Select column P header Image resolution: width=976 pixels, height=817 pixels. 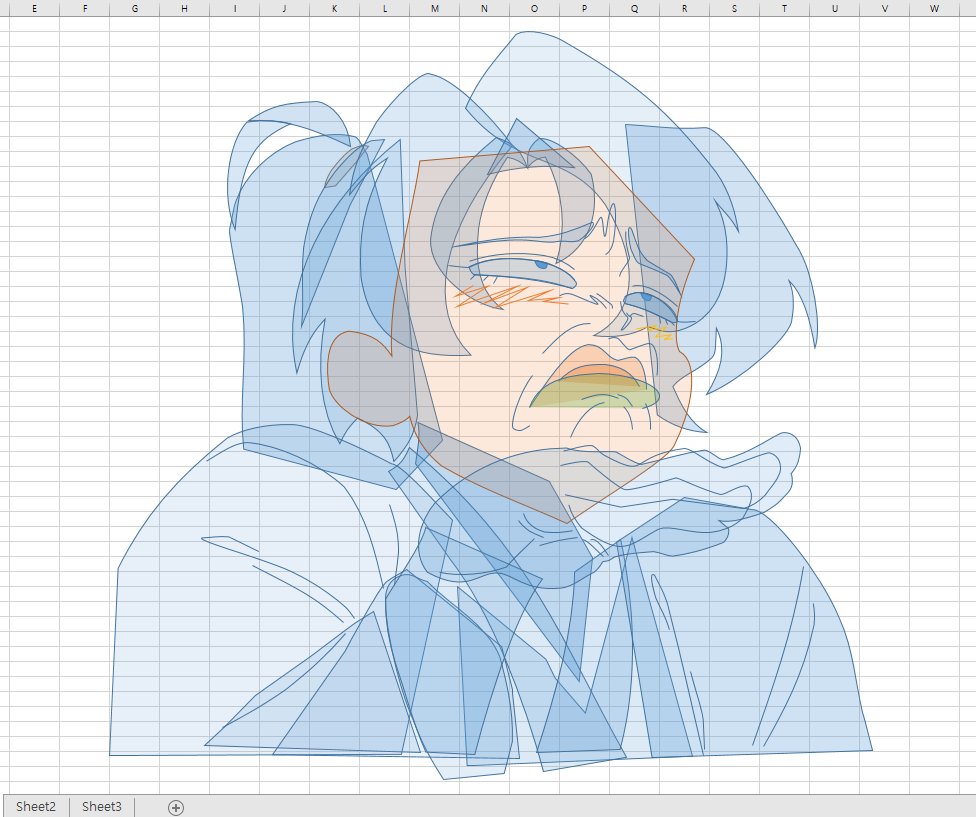tap(584, 8)
